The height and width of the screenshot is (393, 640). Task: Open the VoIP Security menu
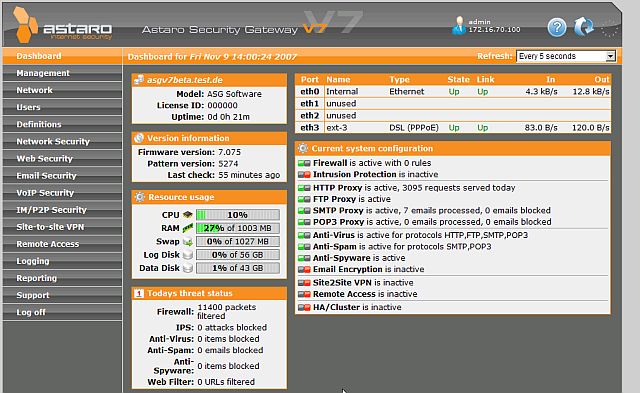62,193
